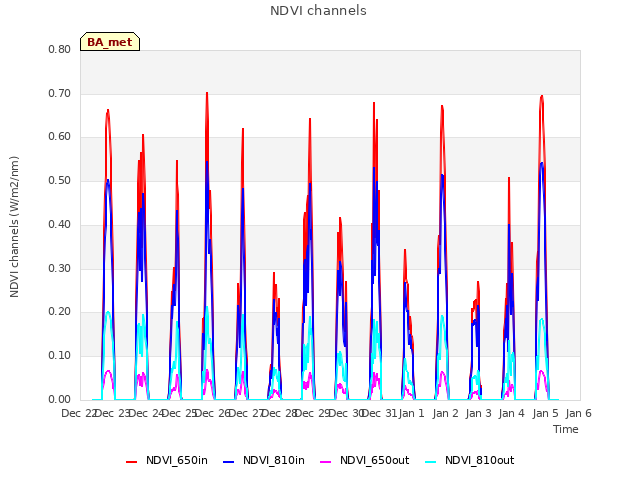Click the 0.20 y-axis tick label
This screenshot has height=480, width=640.
click(60, 311)
